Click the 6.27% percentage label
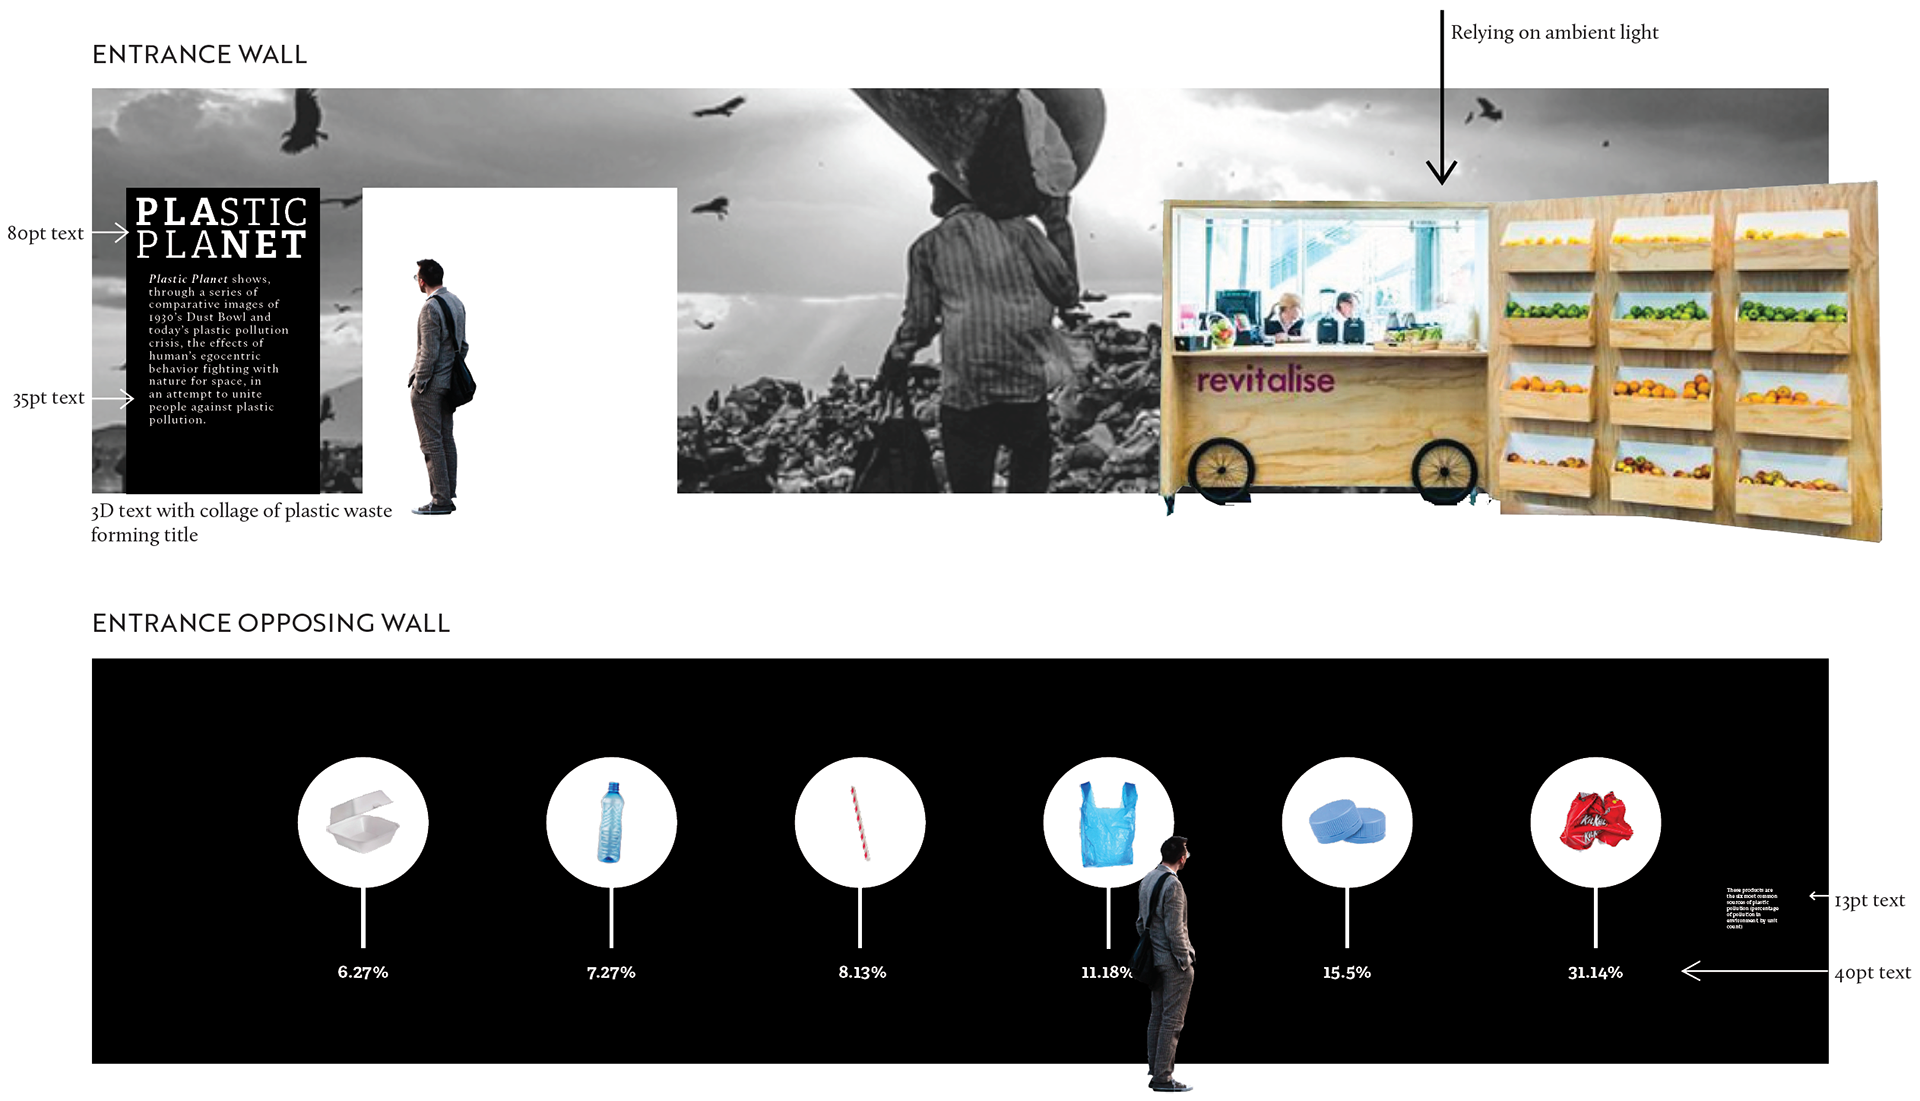This screenshot has height=1101, width=1920. coord(363,972)
